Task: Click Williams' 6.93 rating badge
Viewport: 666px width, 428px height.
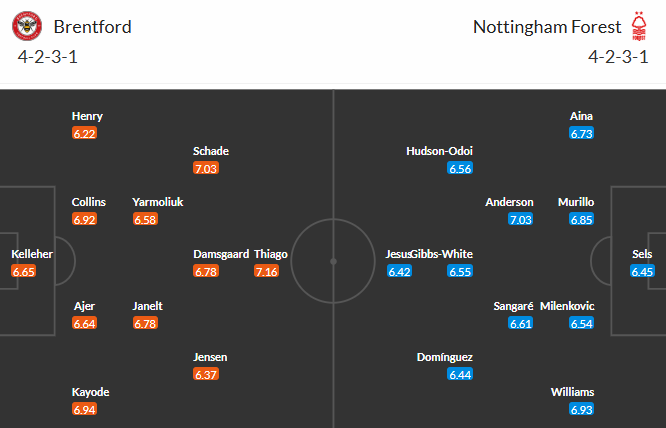Action: click(581, 409)
